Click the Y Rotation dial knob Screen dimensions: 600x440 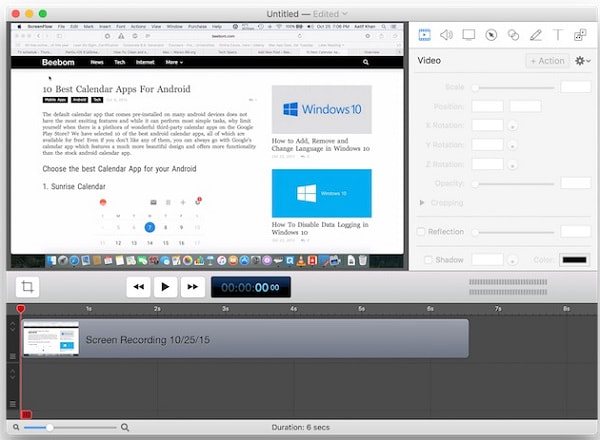512,145
